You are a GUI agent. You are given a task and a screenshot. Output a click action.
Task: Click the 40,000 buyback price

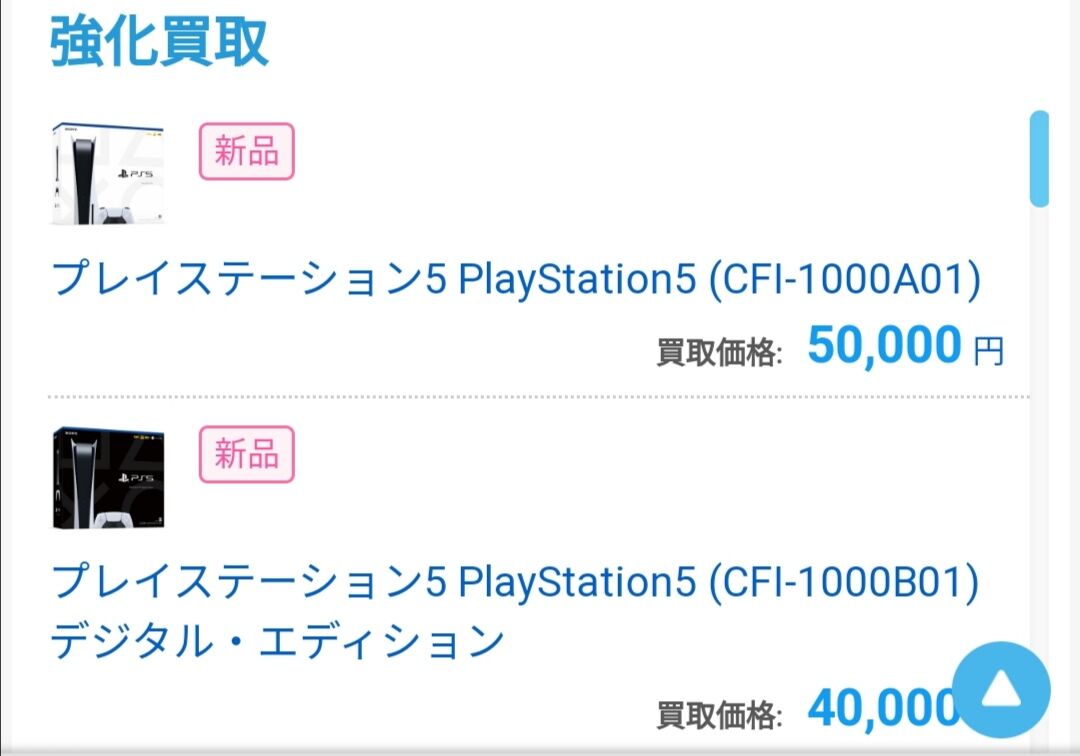[878, 708]
